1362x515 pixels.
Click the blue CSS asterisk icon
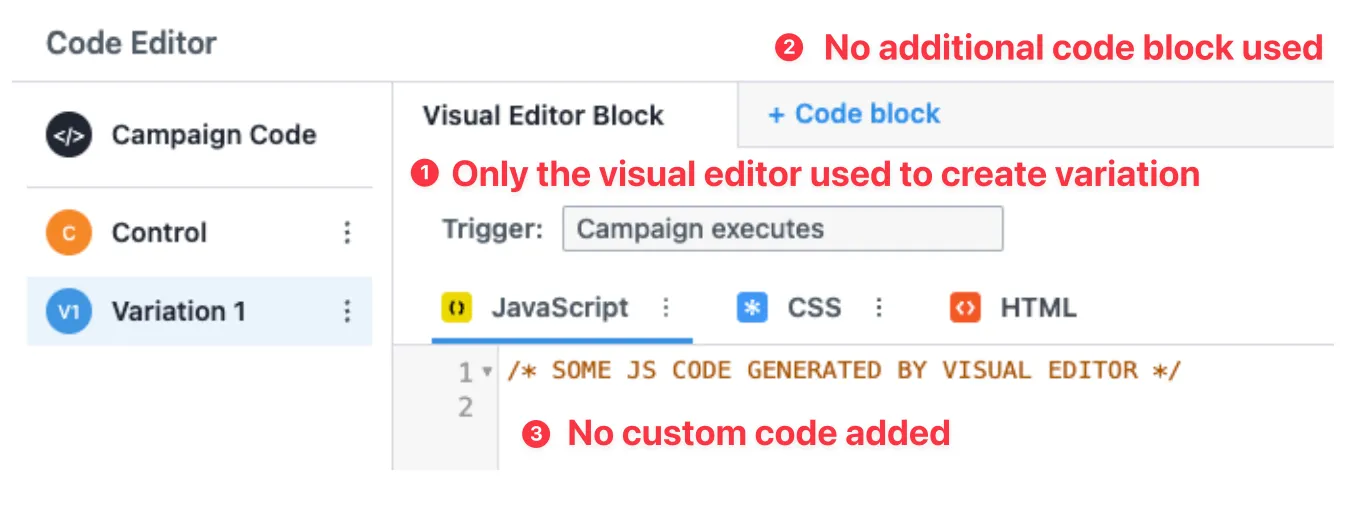click(x=752, y=308)
